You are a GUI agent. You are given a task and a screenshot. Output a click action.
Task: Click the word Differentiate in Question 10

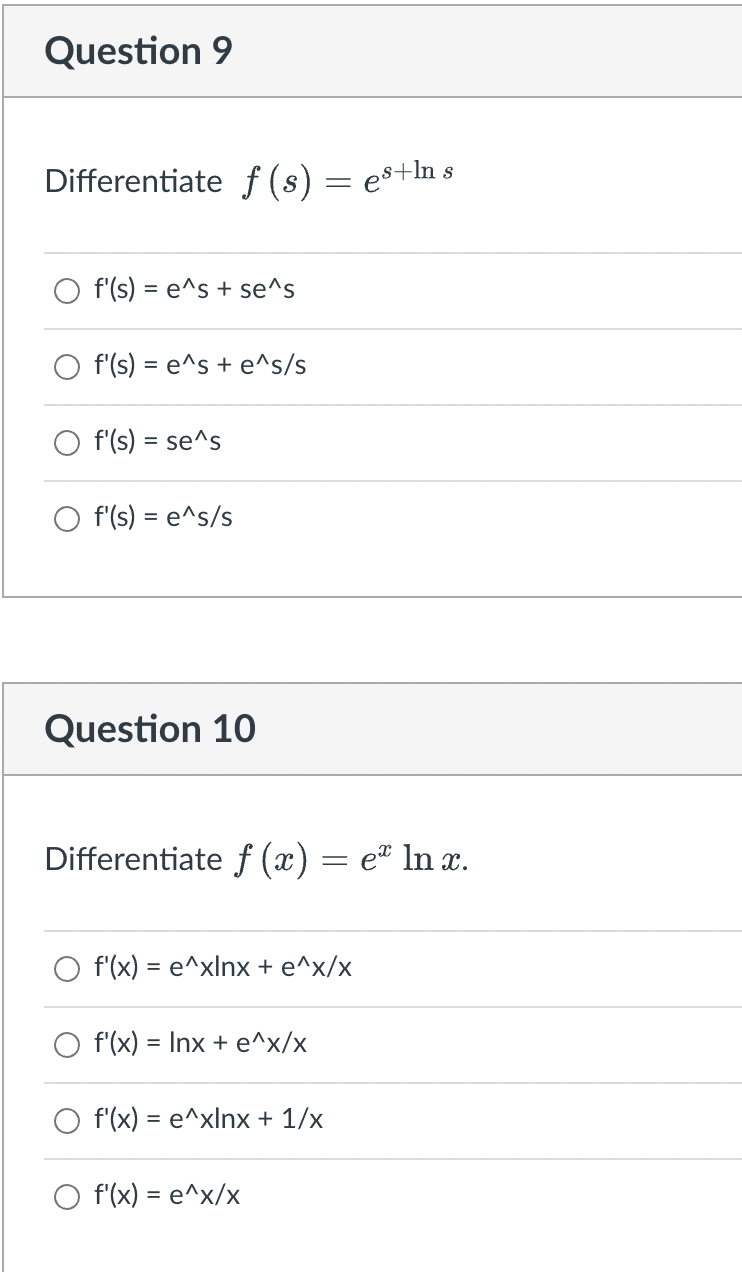pos(133,859)
